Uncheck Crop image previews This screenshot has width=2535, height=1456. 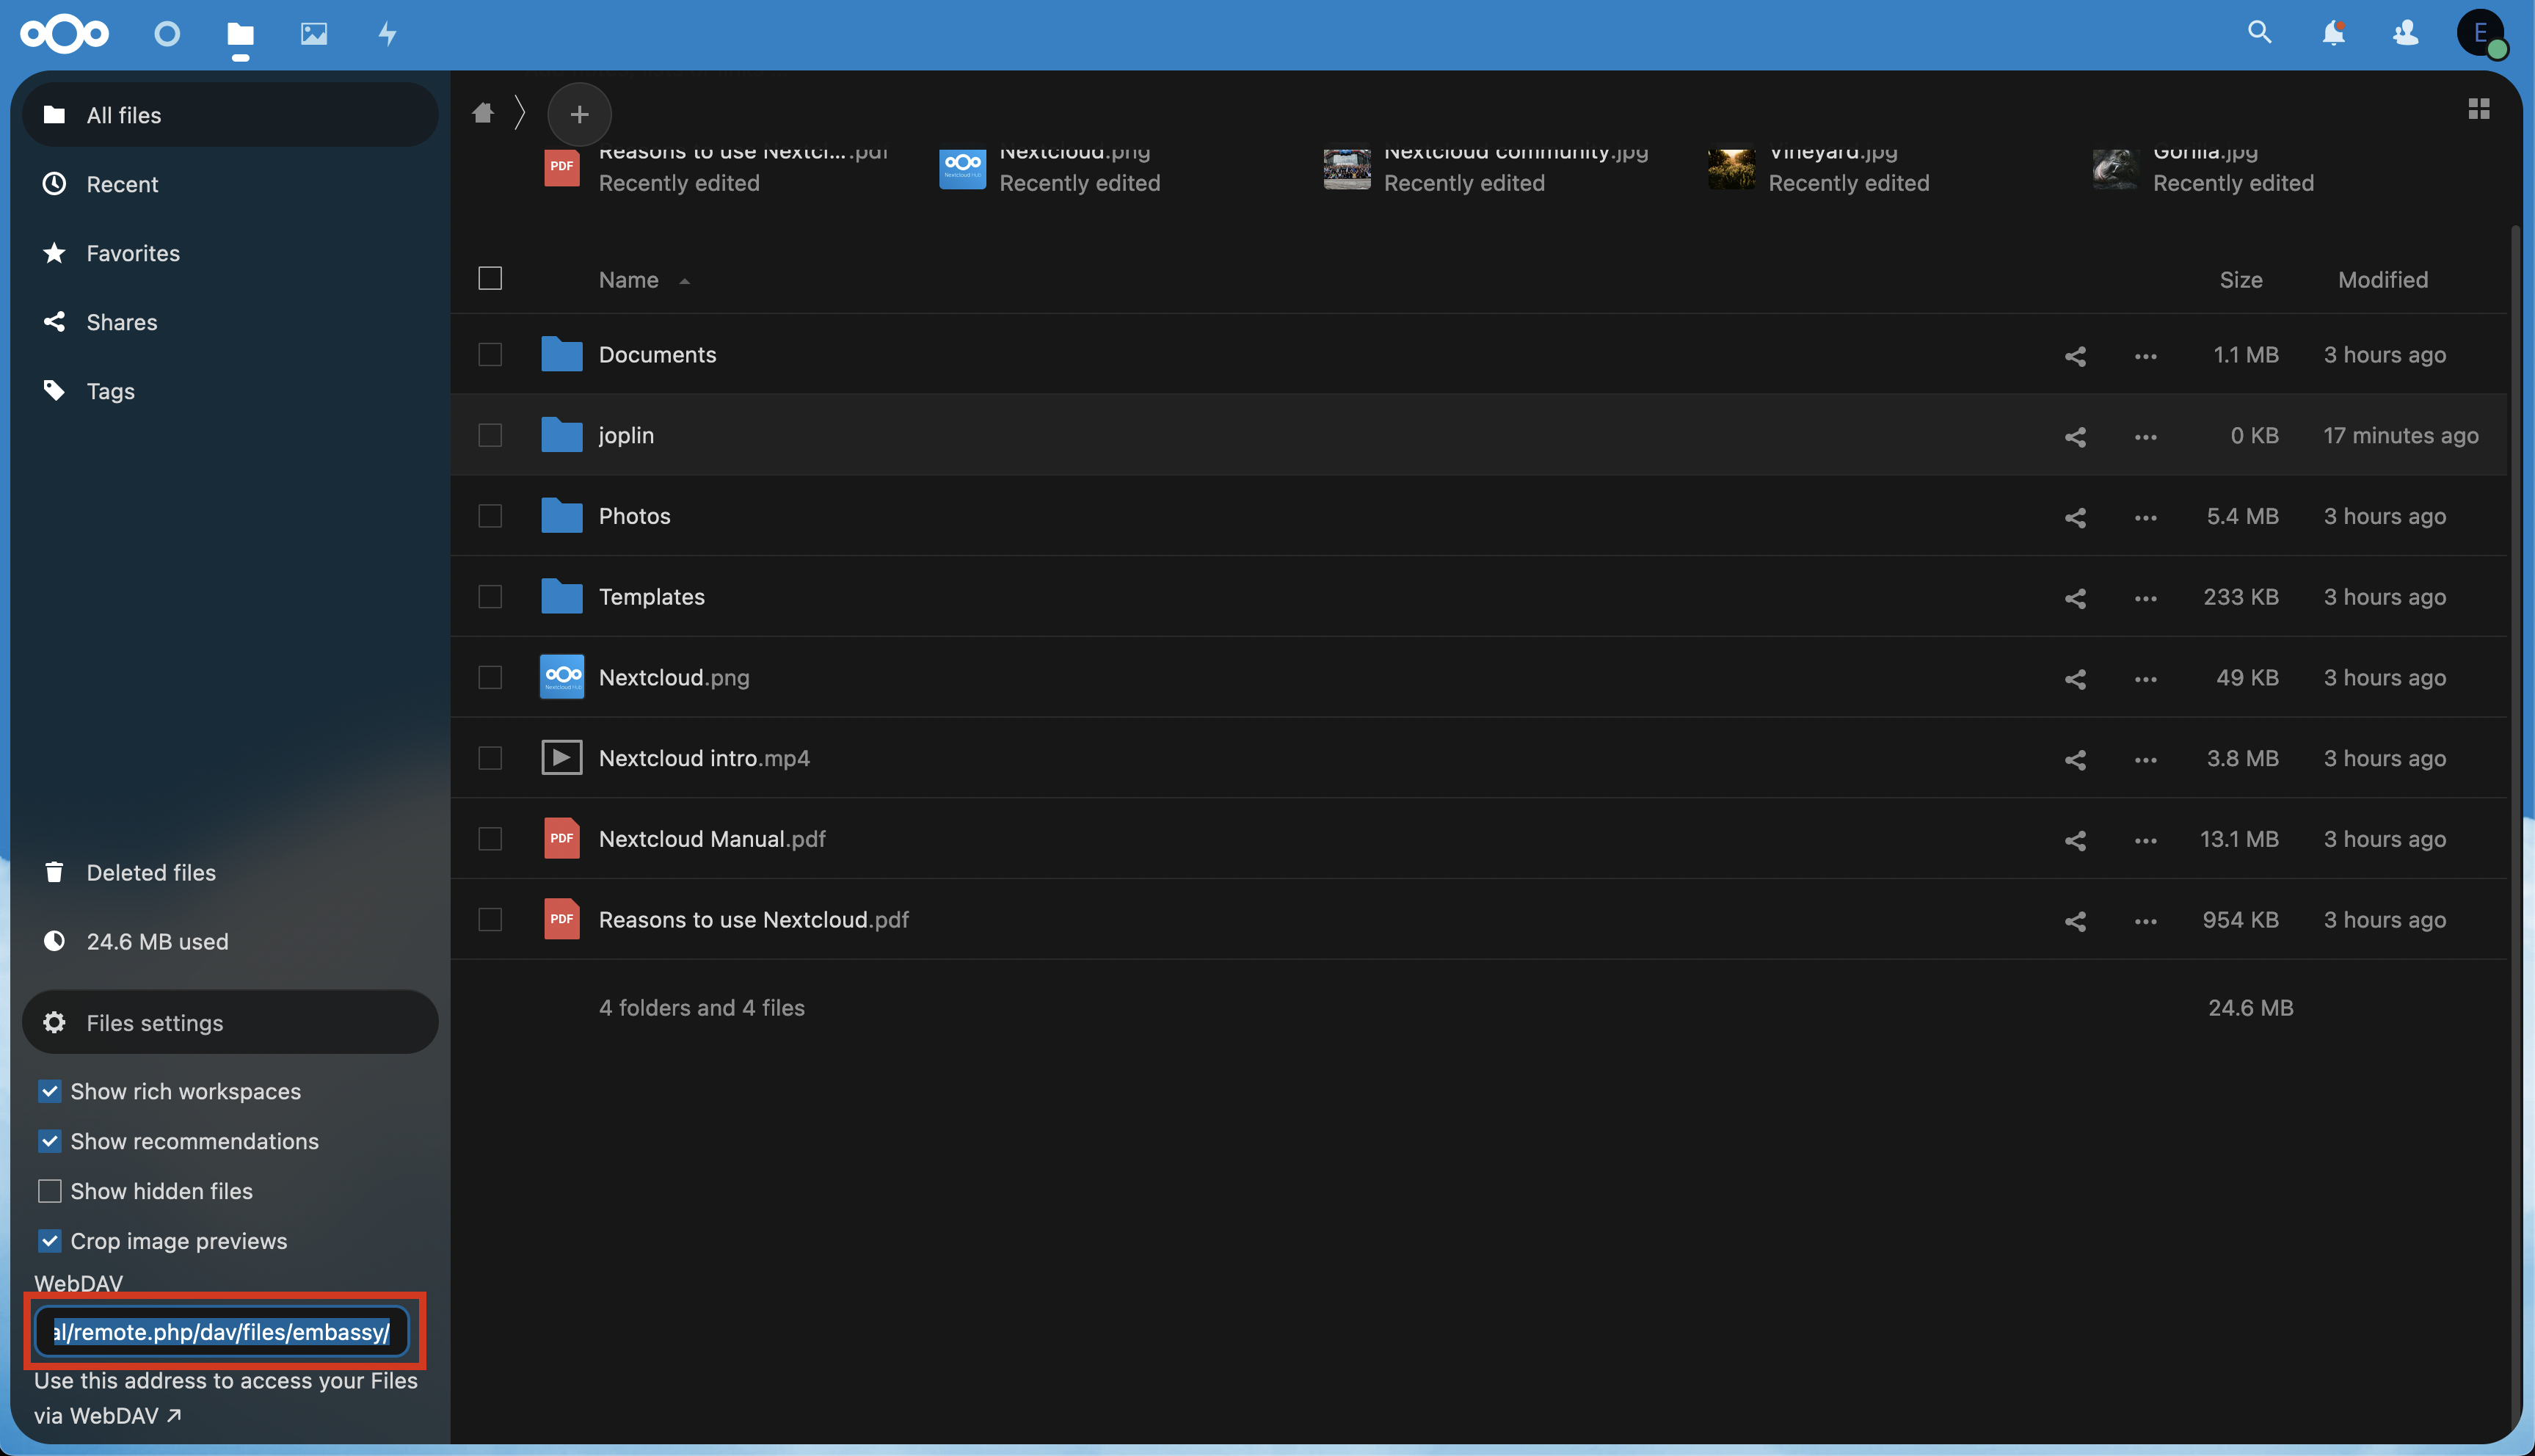click(50, 1241)
